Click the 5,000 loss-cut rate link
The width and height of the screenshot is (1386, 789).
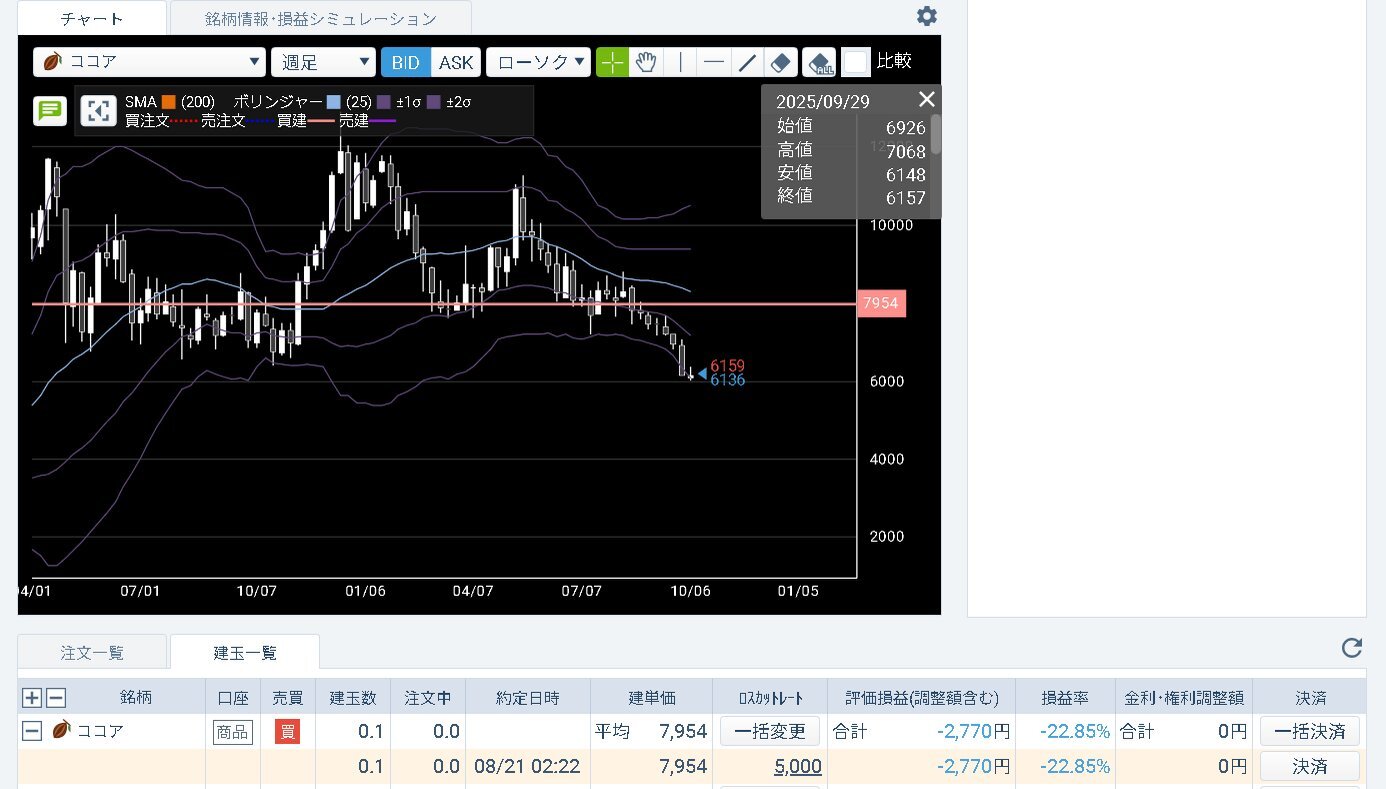797,767
